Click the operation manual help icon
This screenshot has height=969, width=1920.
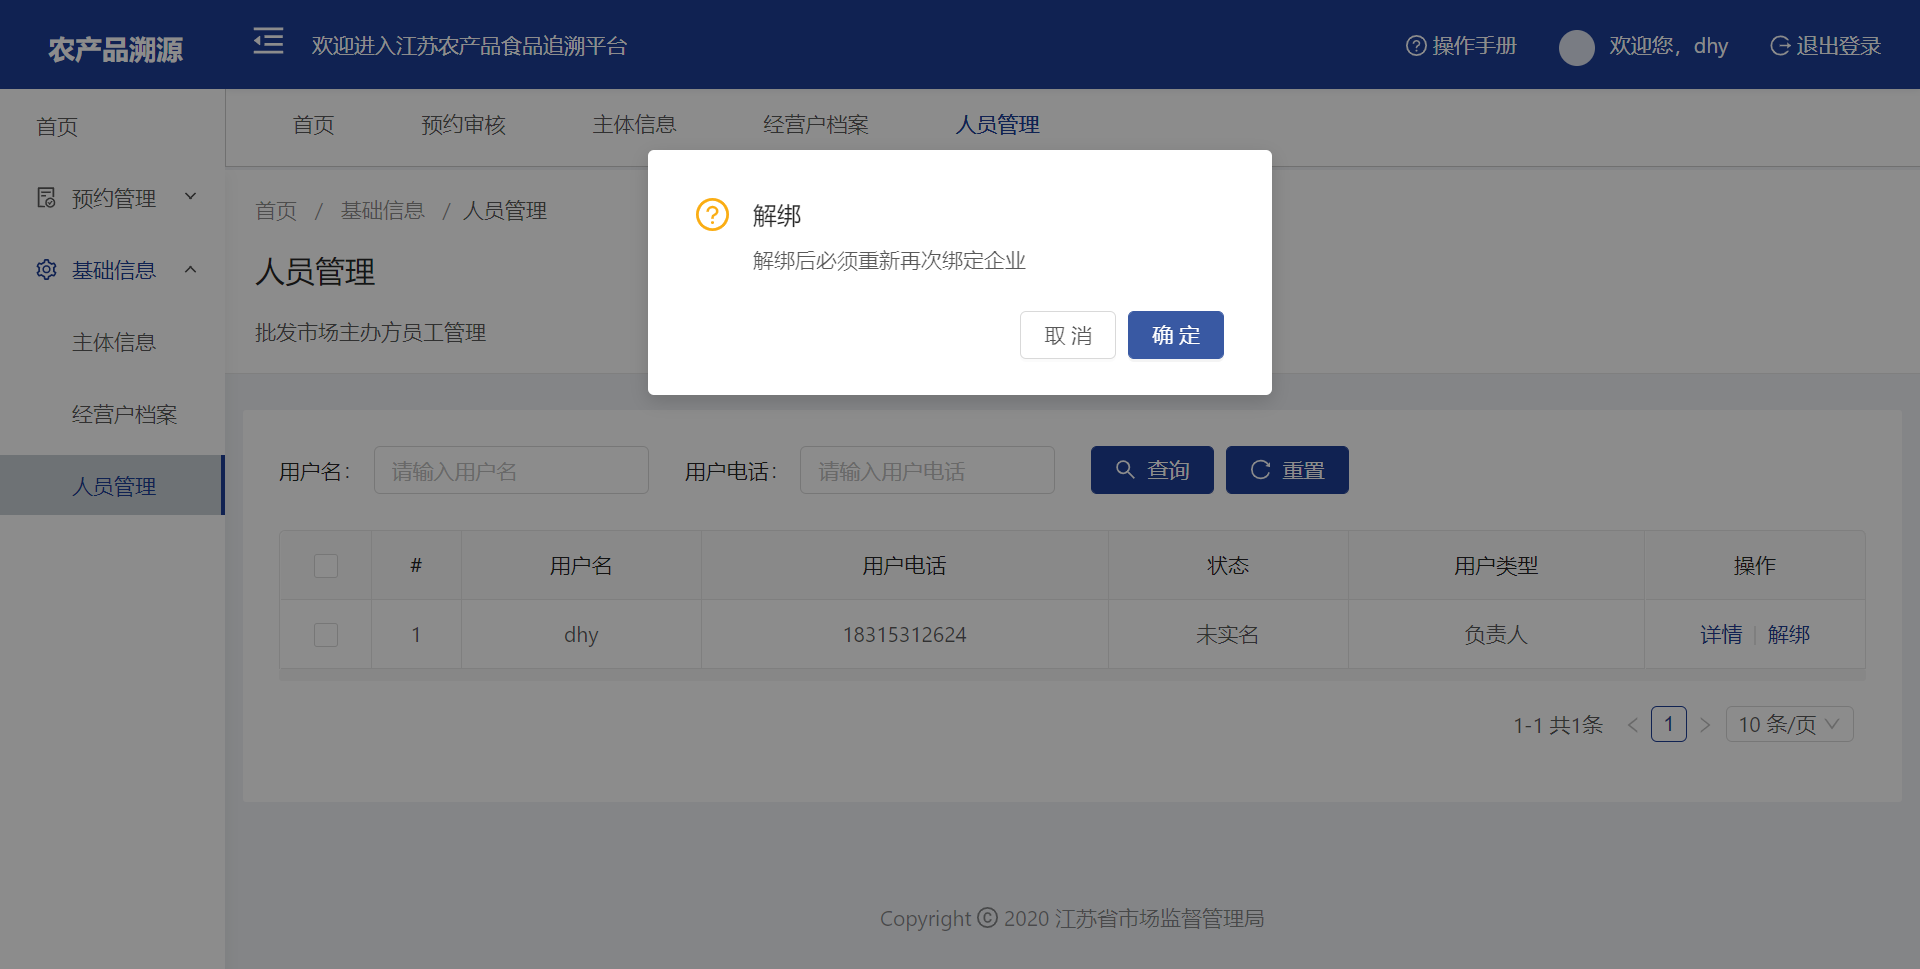tap(1415, 46)
